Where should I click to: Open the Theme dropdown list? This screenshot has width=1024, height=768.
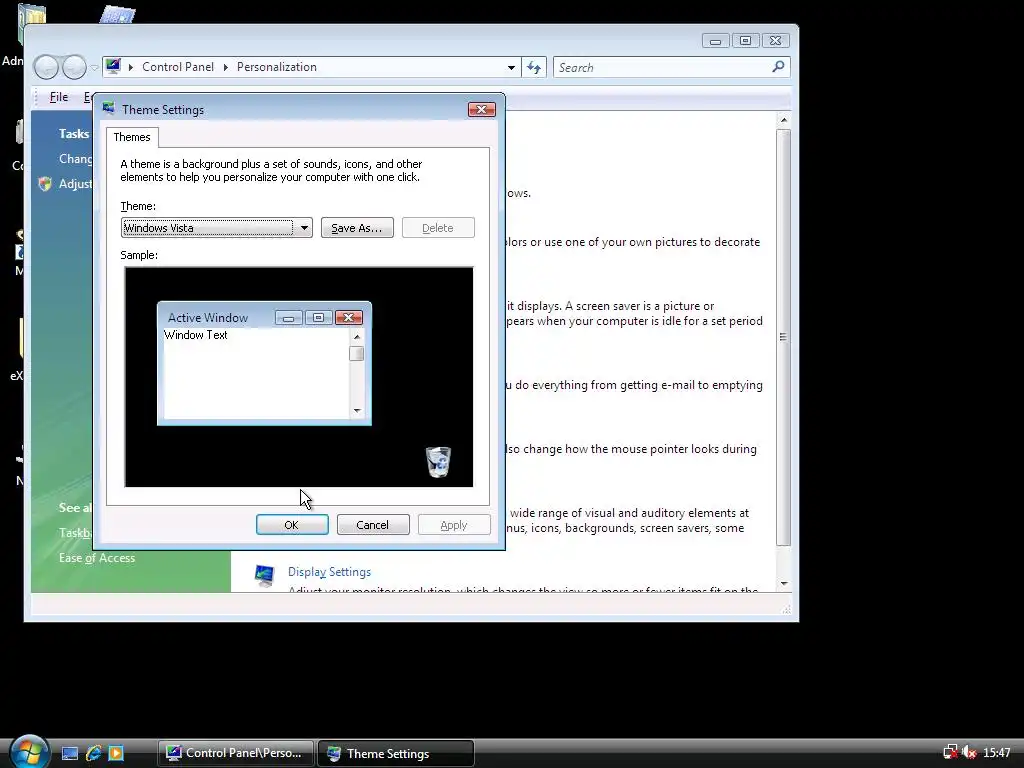pyautogui.click(x=217, y=228)
